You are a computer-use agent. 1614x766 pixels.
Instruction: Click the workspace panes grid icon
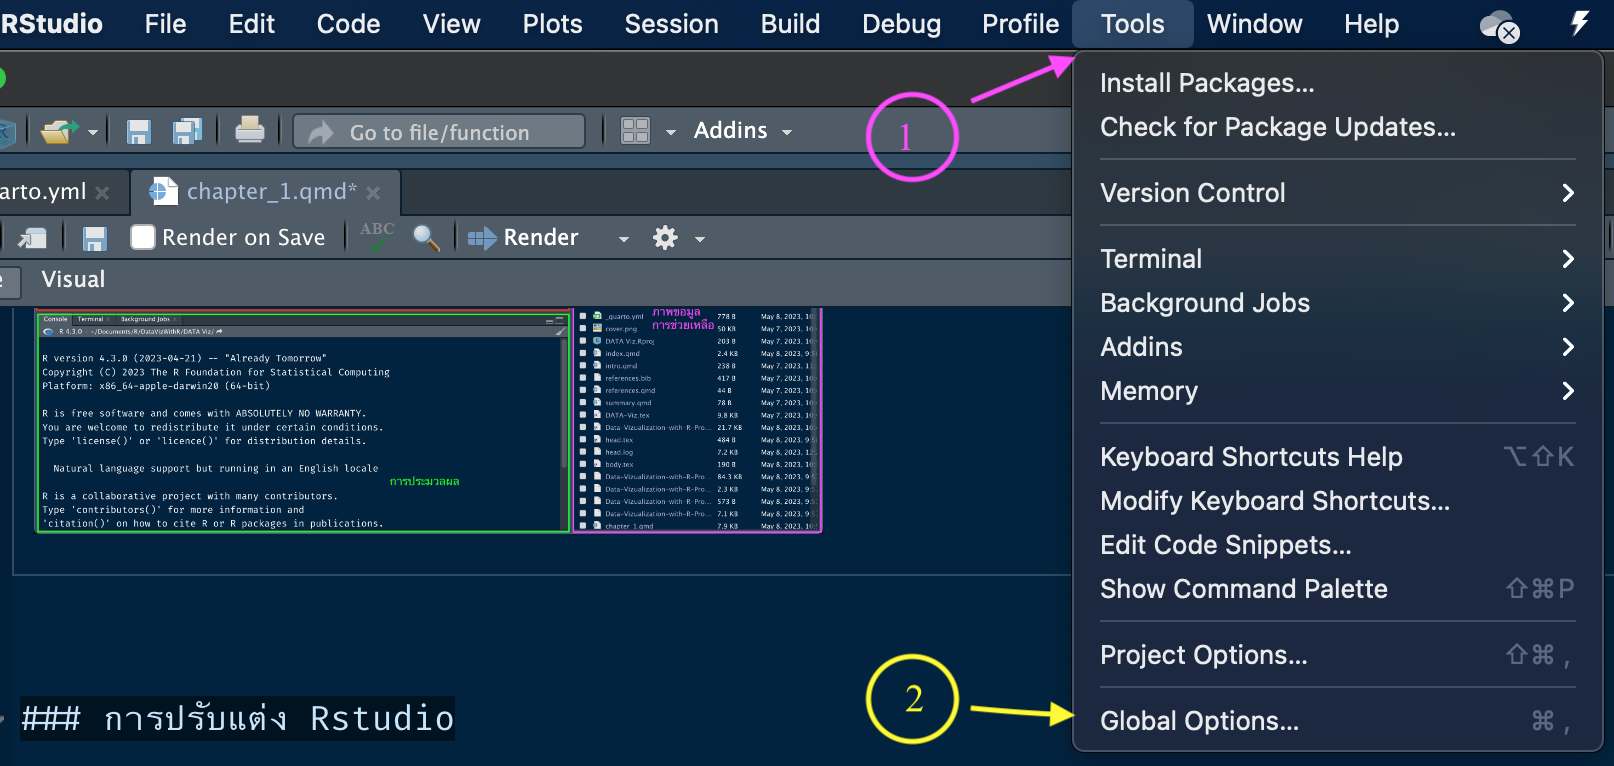pos(635,131)
